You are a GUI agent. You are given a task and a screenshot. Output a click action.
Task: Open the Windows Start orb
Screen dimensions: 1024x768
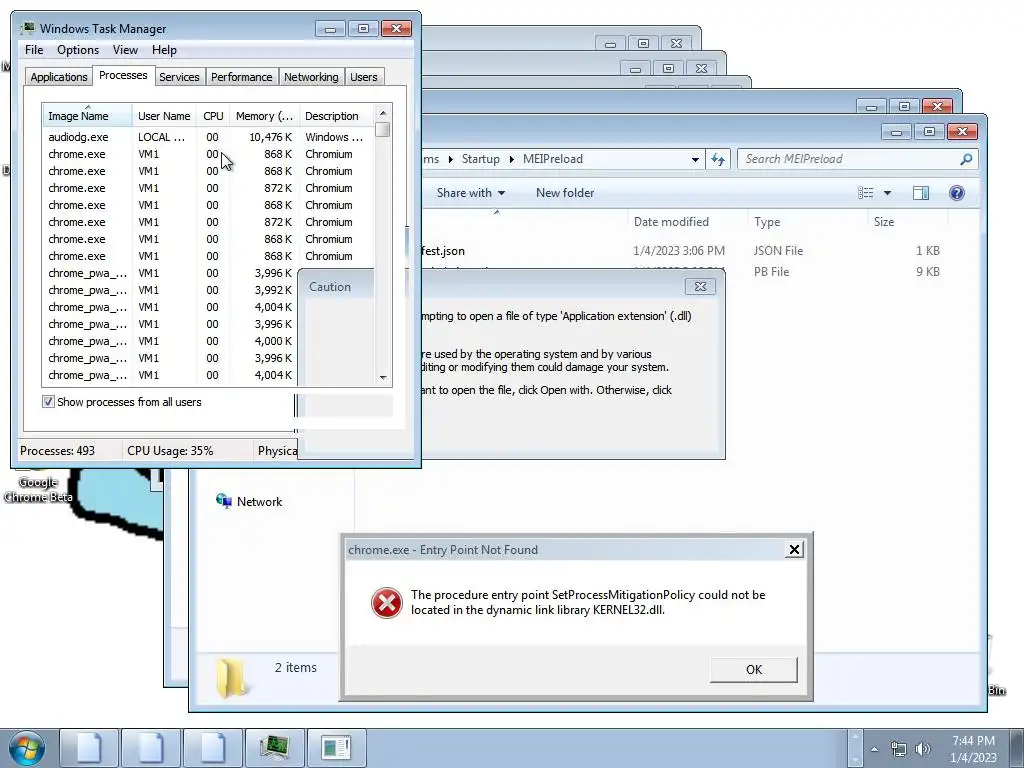(x=27, y=748)
